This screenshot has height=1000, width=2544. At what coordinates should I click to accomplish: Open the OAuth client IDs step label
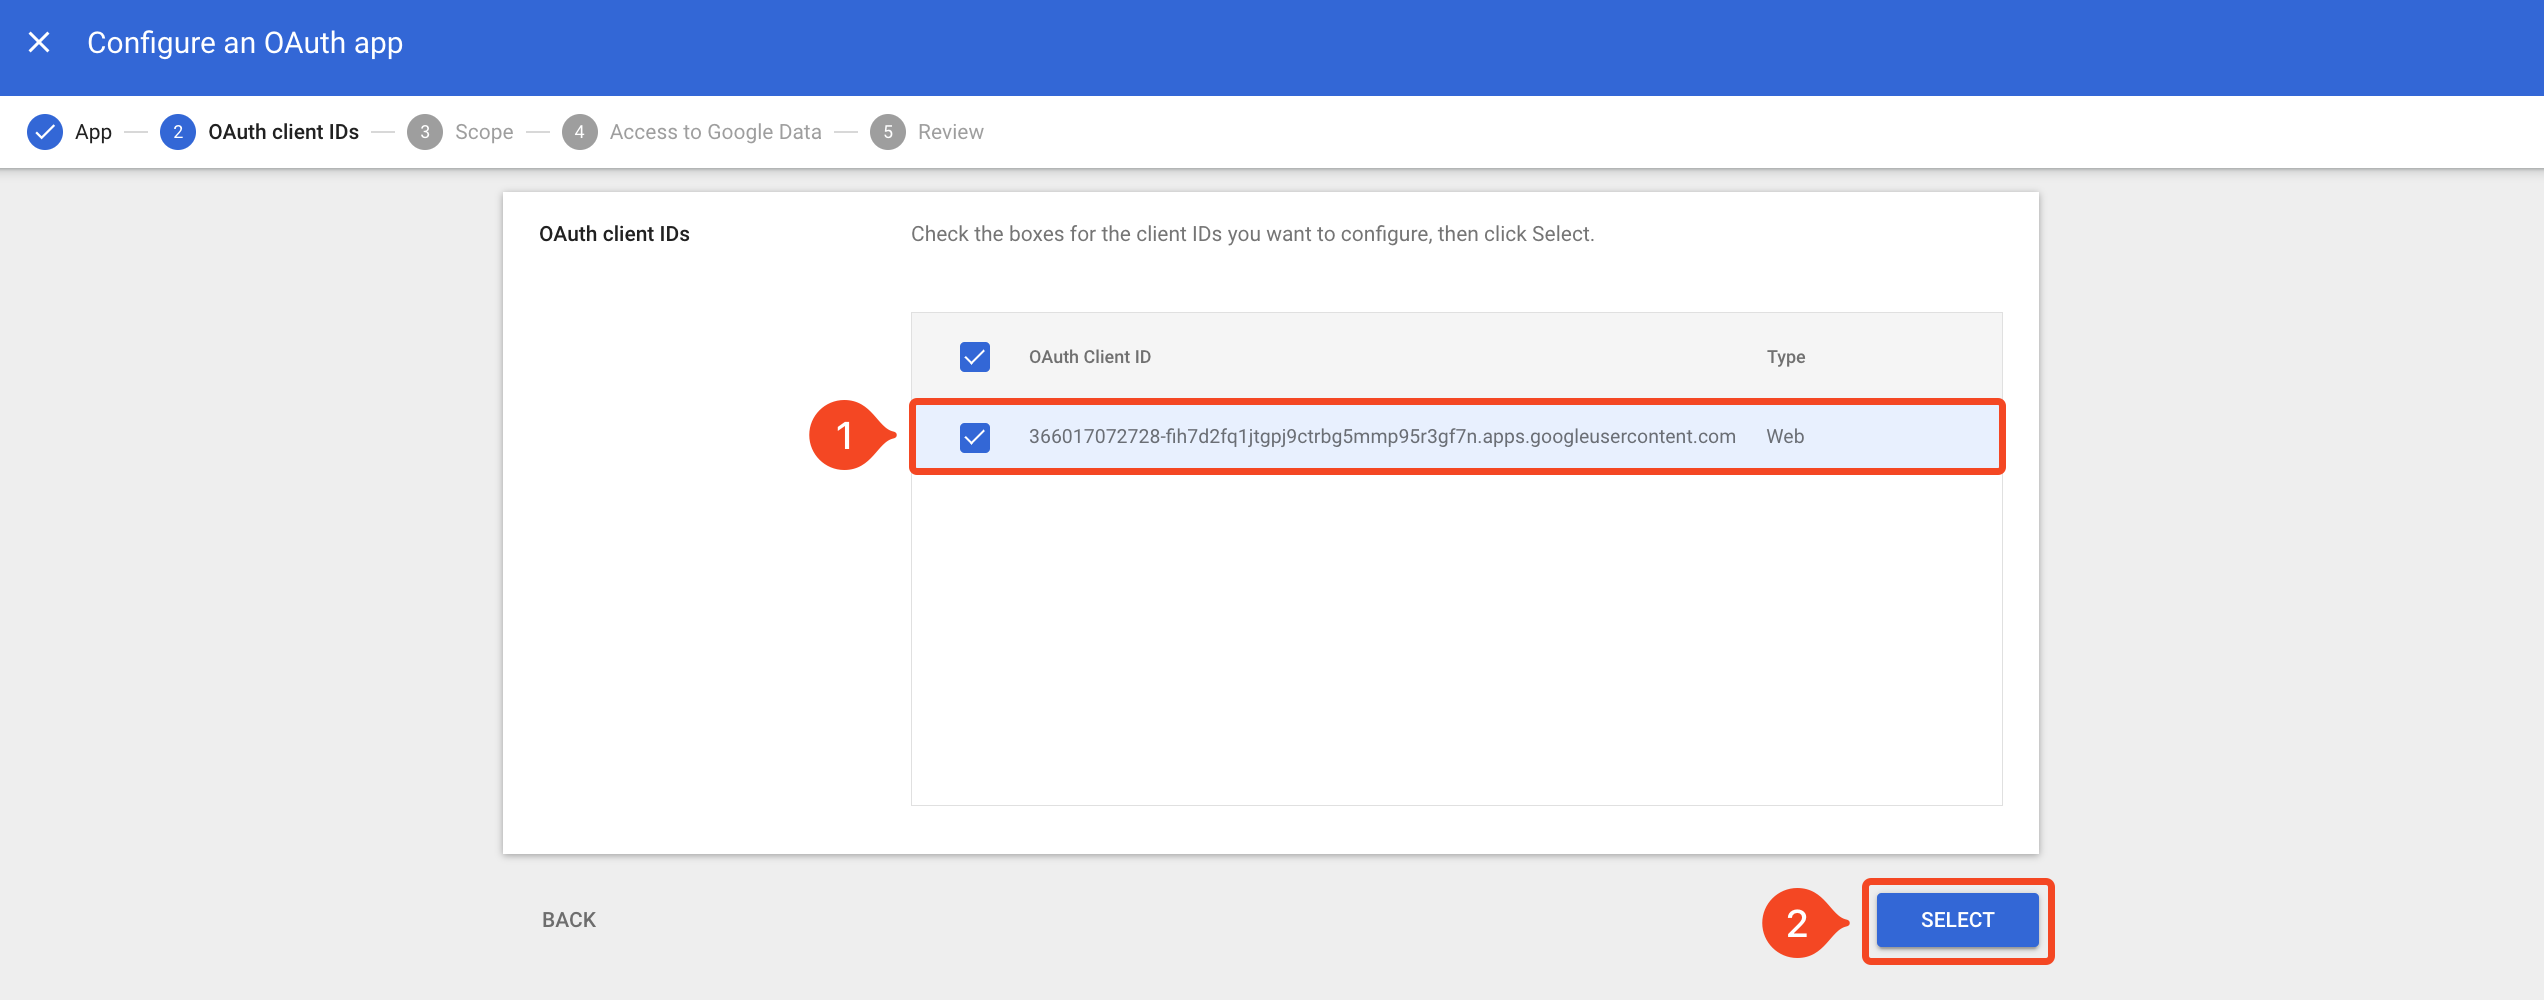pos(283,132)
